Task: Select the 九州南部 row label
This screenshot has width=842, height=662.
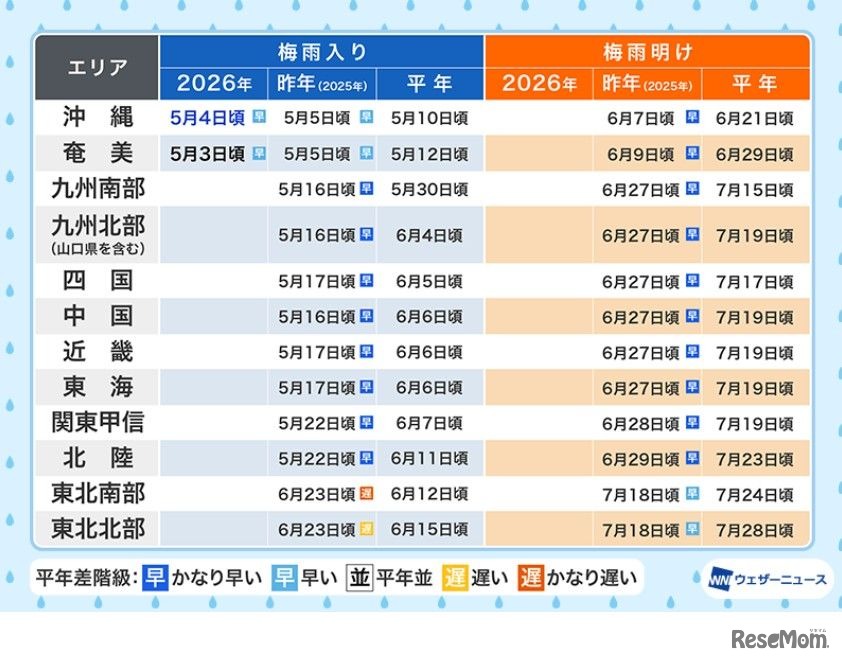Action: coord(97,189)
